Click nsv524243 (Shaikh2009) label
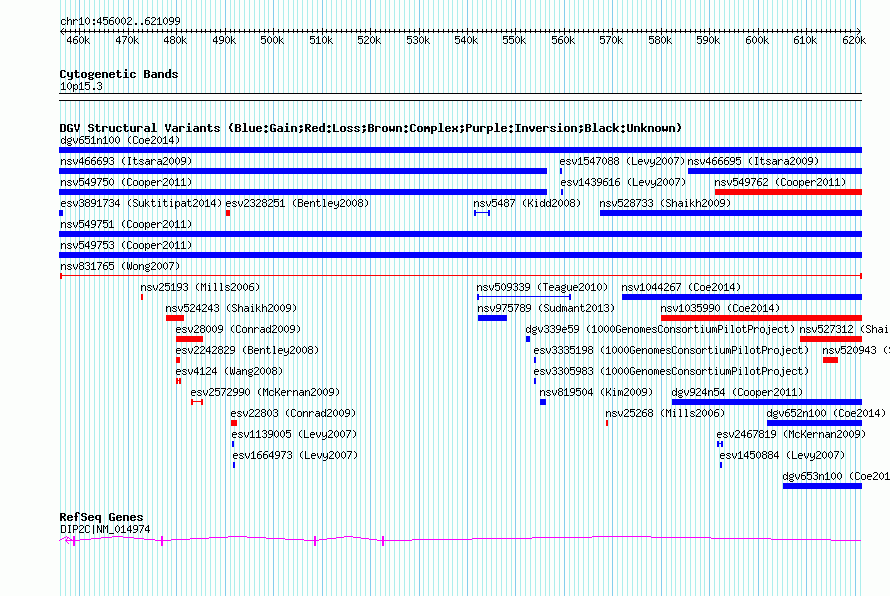 231,308
